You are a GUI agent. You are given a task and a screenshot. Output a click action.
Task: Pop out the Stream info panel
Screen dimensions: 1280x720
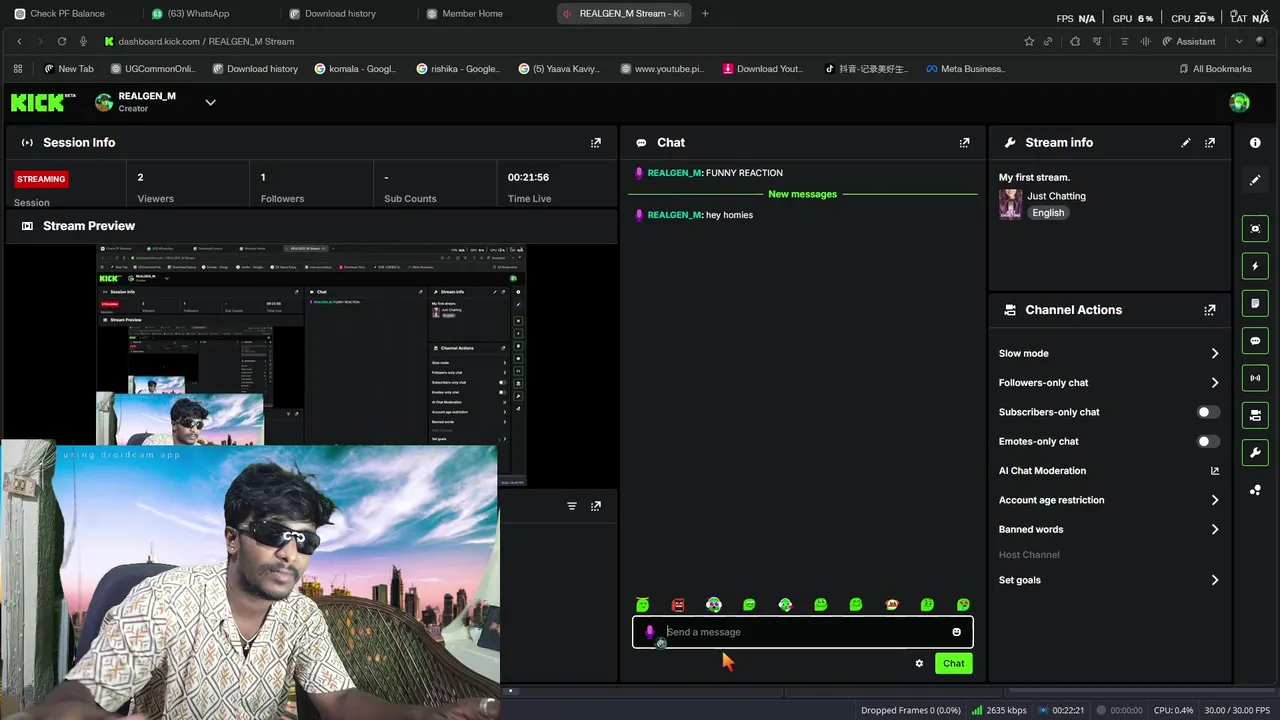tap(1210, 143)
